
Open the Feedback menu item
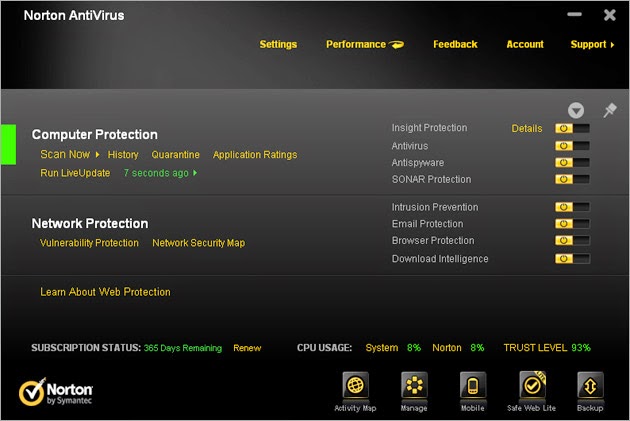pos(455,44)
